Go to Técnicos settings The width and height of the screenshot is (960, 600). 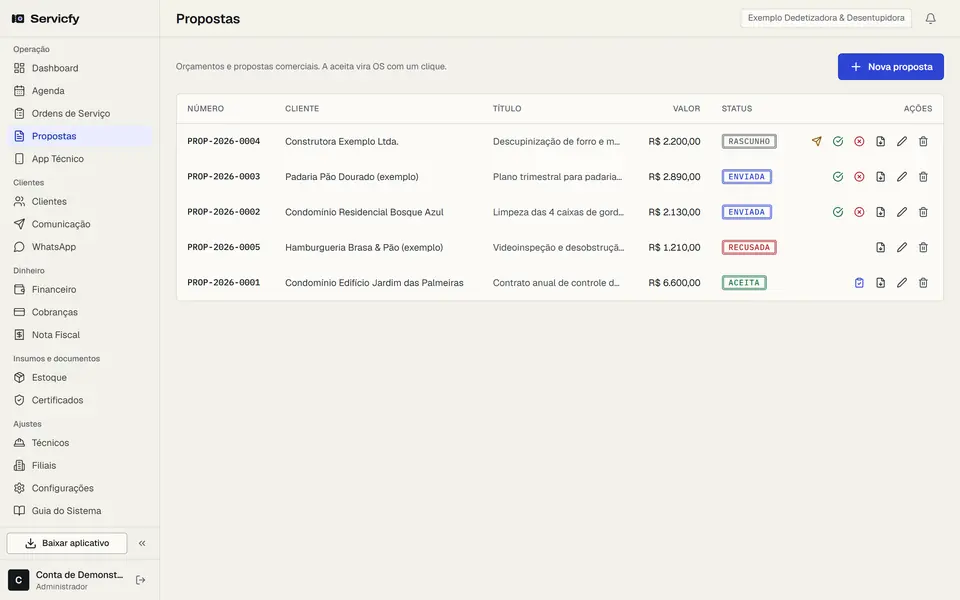(80, 443)
